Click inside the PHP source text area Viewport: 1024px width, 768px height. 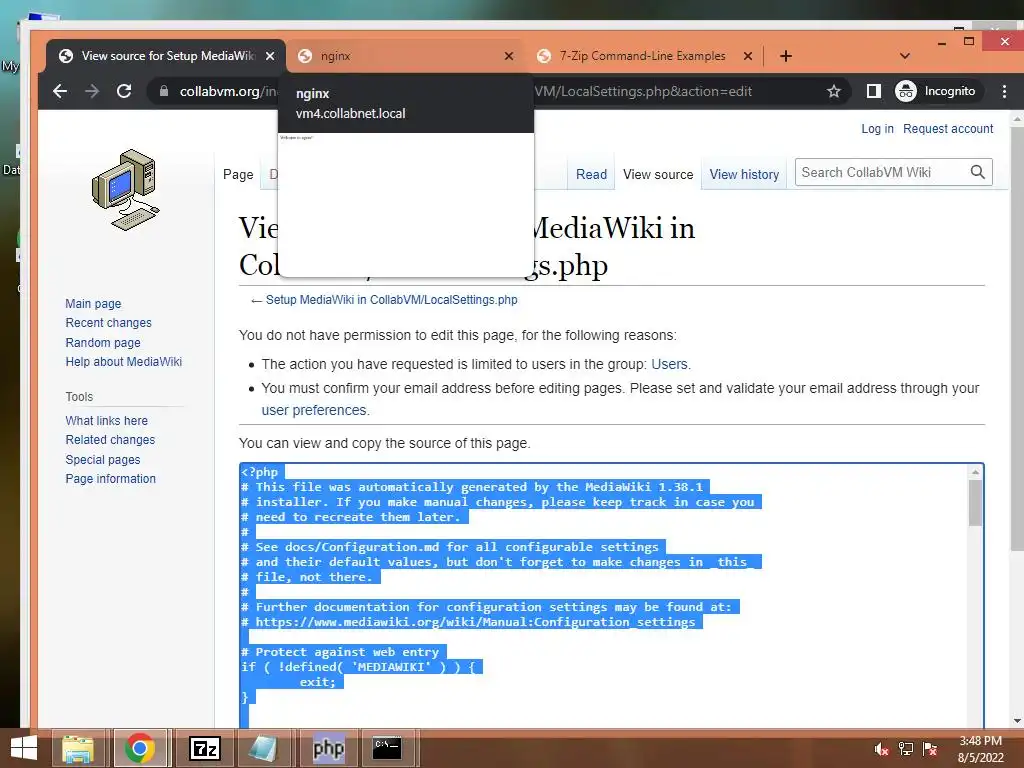point(604,594)
